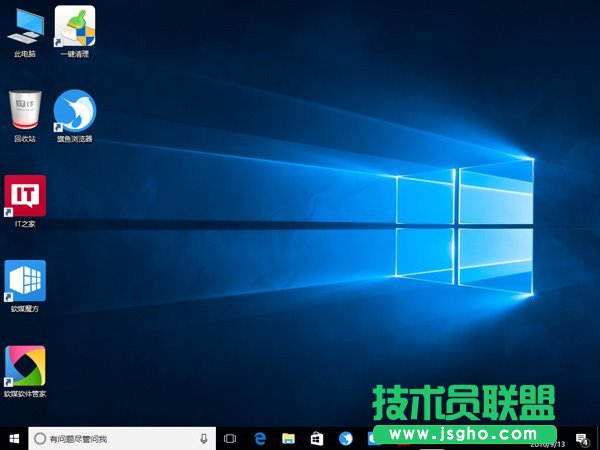Click the 旗鱼浏览器 icon pinned on taskbar
The height and width of the screenshot is (450, 600).
coord(346,438)
